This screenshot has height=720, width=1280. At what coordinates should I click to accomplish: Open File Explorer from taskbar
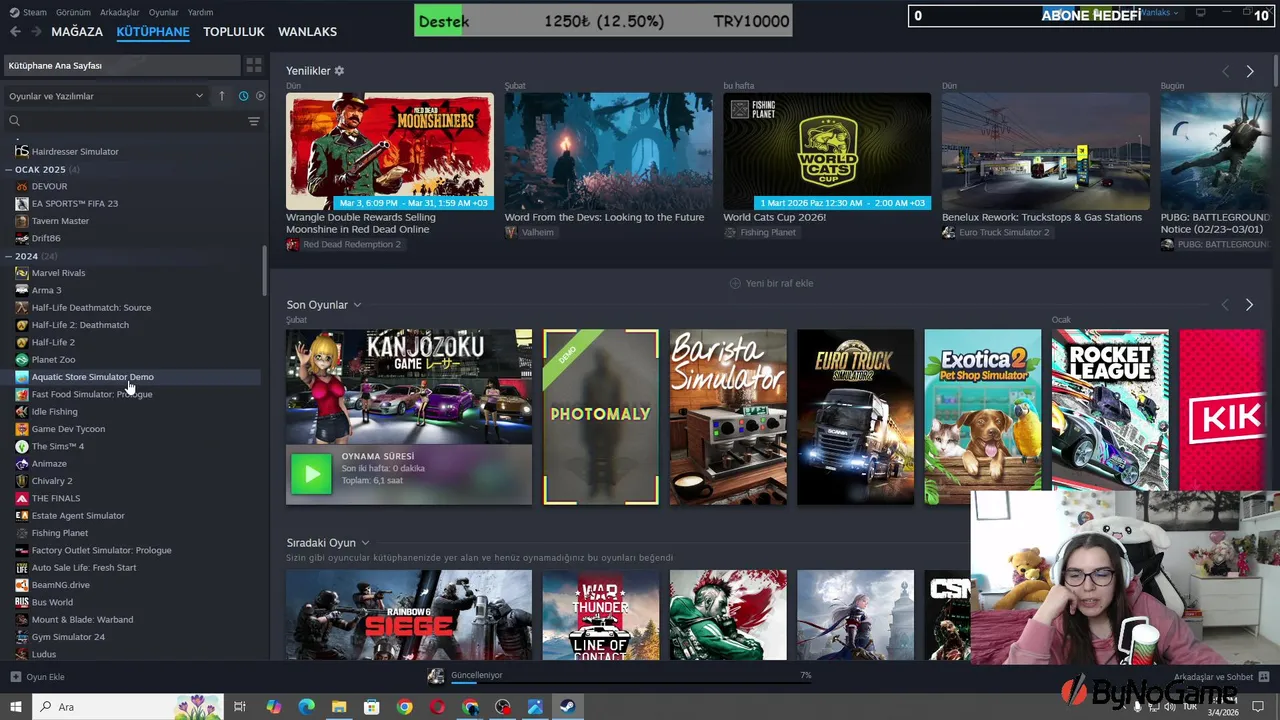coord(339,707)
